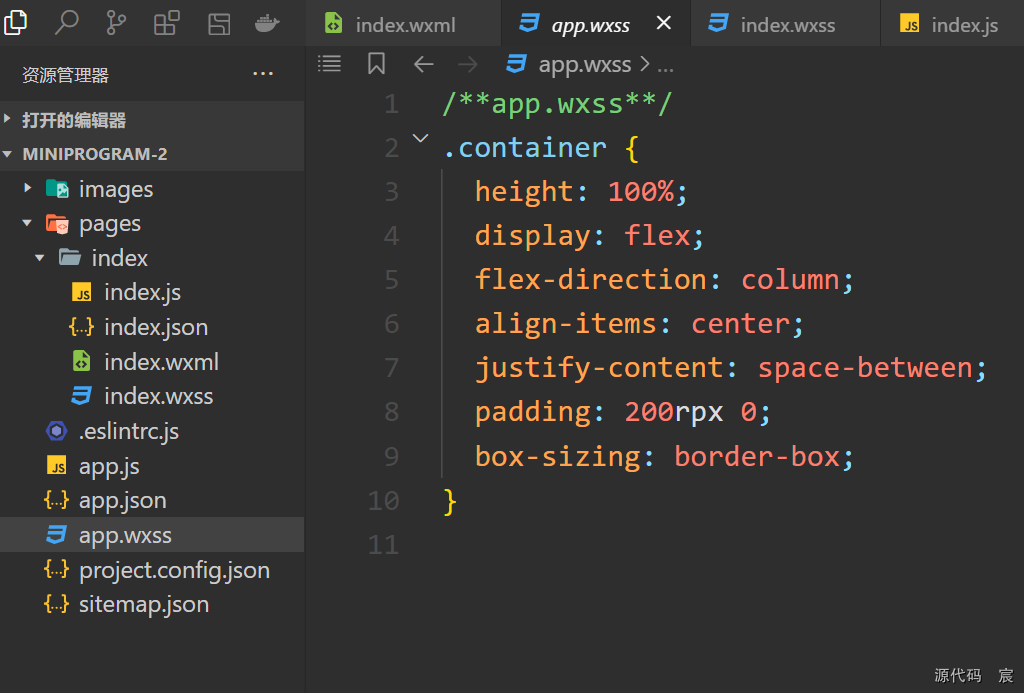
Task: Open index.wxml in the file tree
Action: pyautogui.click(x=152, y=362)
